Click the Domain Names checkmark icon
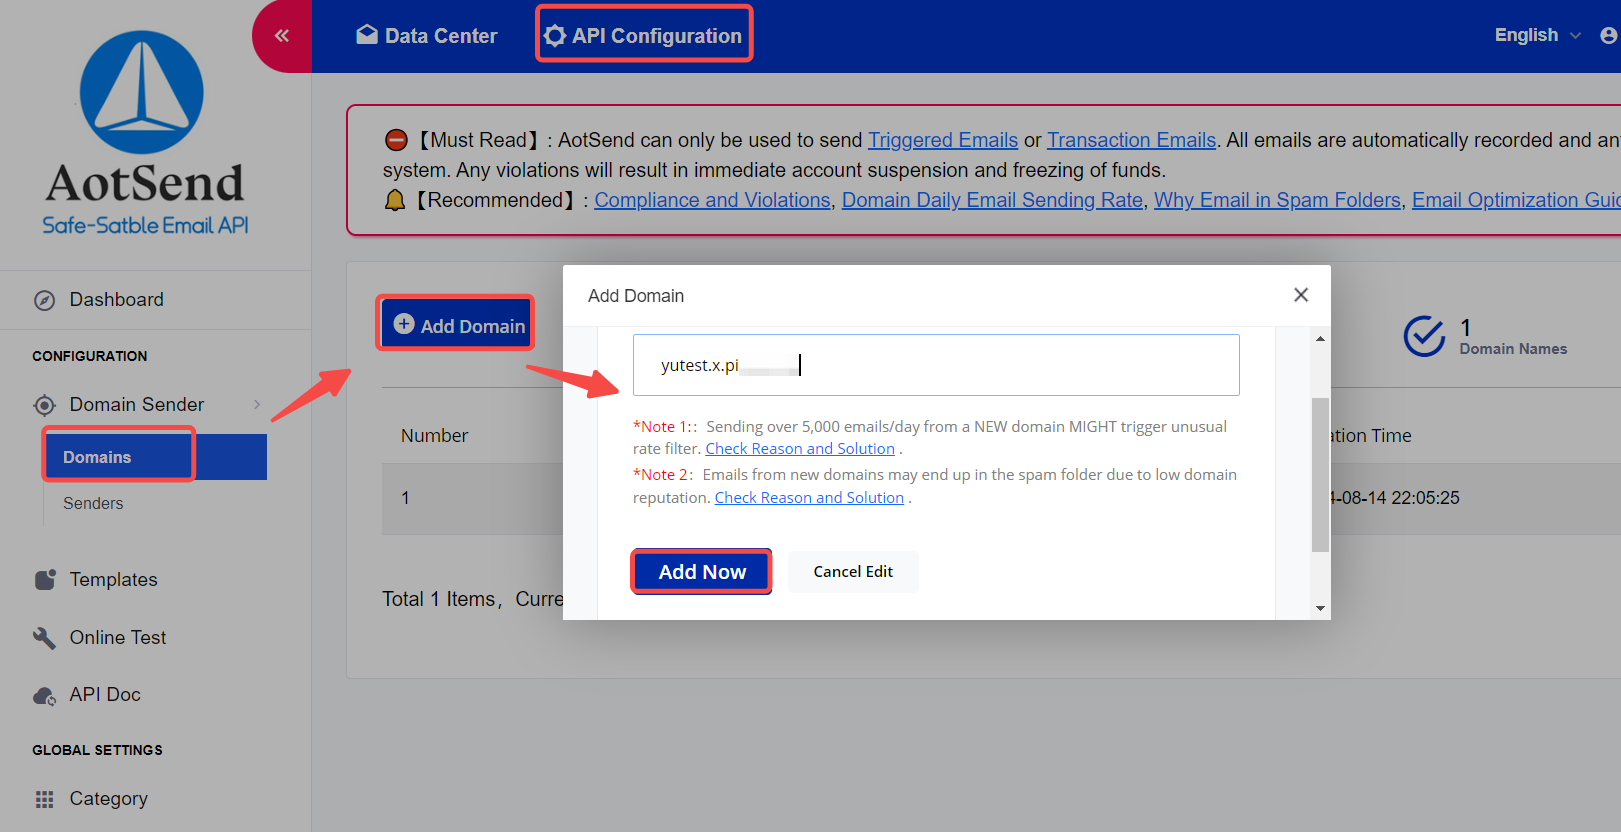Image resolution: width=1621 pixels, height=832 pixels. pos(1424,336)
